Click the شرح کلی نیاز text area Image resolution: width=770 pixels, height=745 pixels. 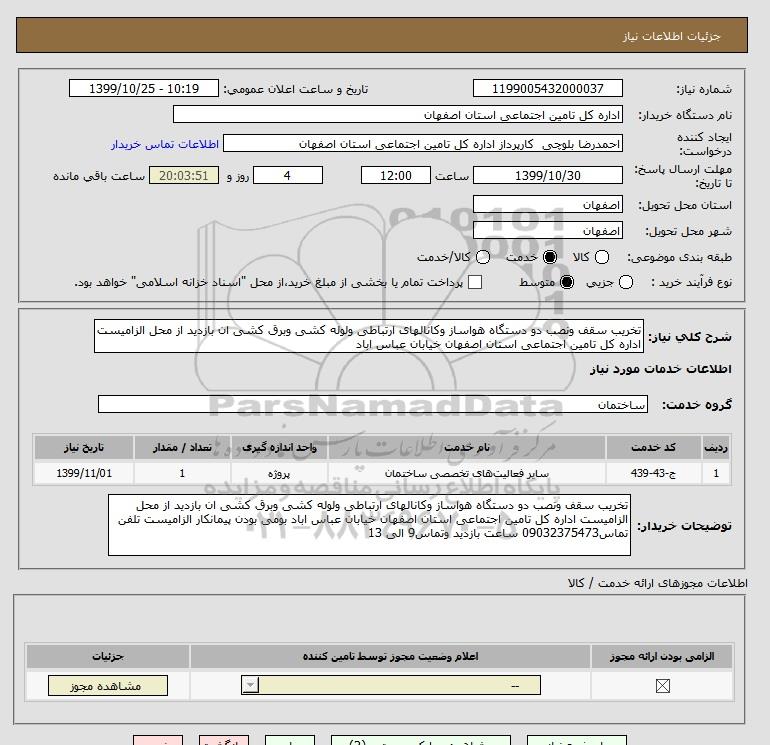(369, 337)
